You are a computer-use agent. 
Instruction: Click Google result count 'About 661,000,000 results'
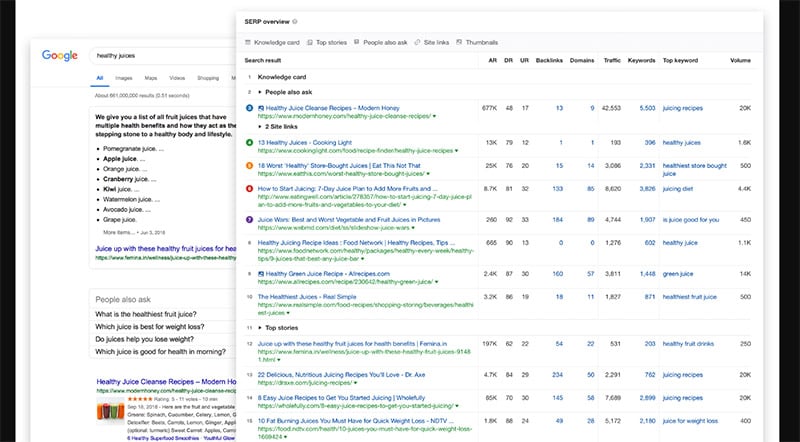141,95
